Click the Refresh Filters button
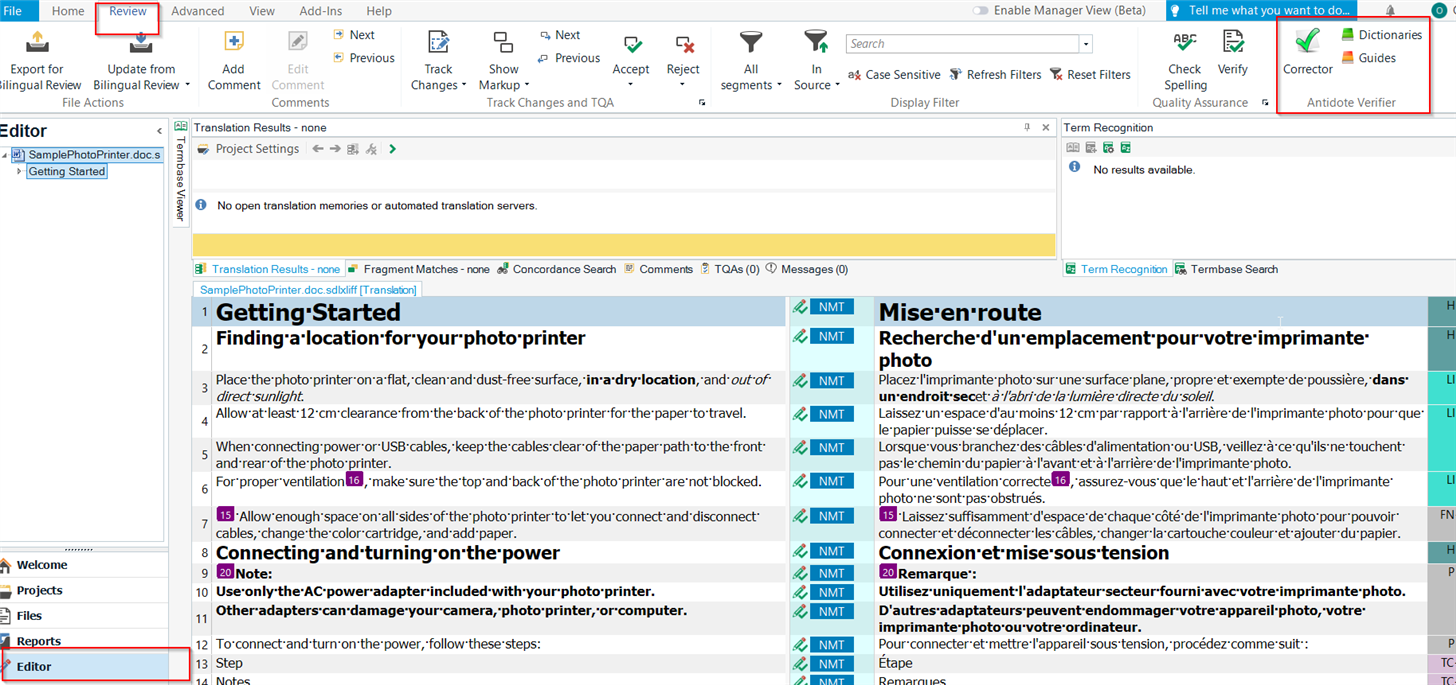Image resolution: width=1456 pixels, height=685 pixels. click(x=995, y=75)
